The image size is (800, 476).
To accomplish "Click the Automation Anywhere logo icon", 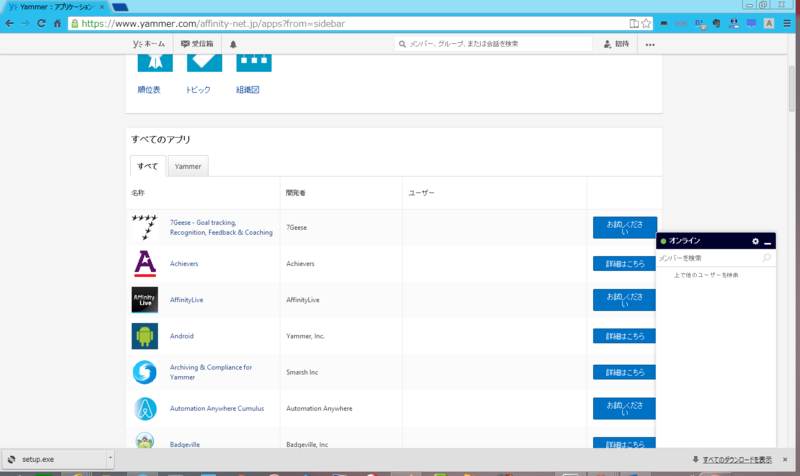I will 145,409.
